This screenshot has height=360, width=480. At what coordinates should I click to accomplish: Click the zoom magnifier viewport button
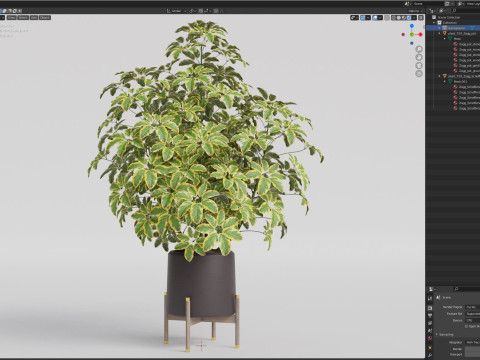(x=419, y=49)
